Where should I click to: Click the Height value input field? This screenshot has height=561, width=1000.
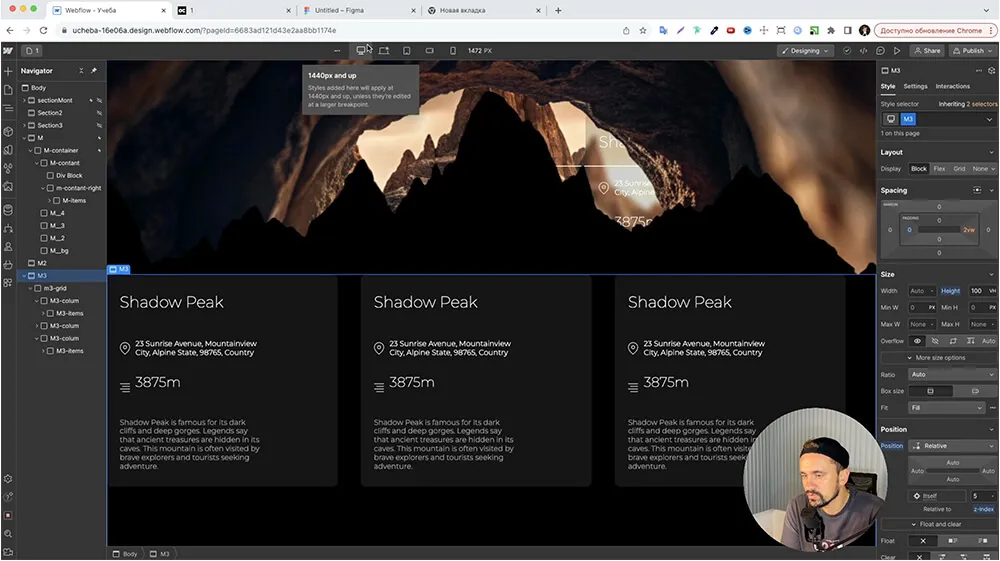tap(976, 291)
